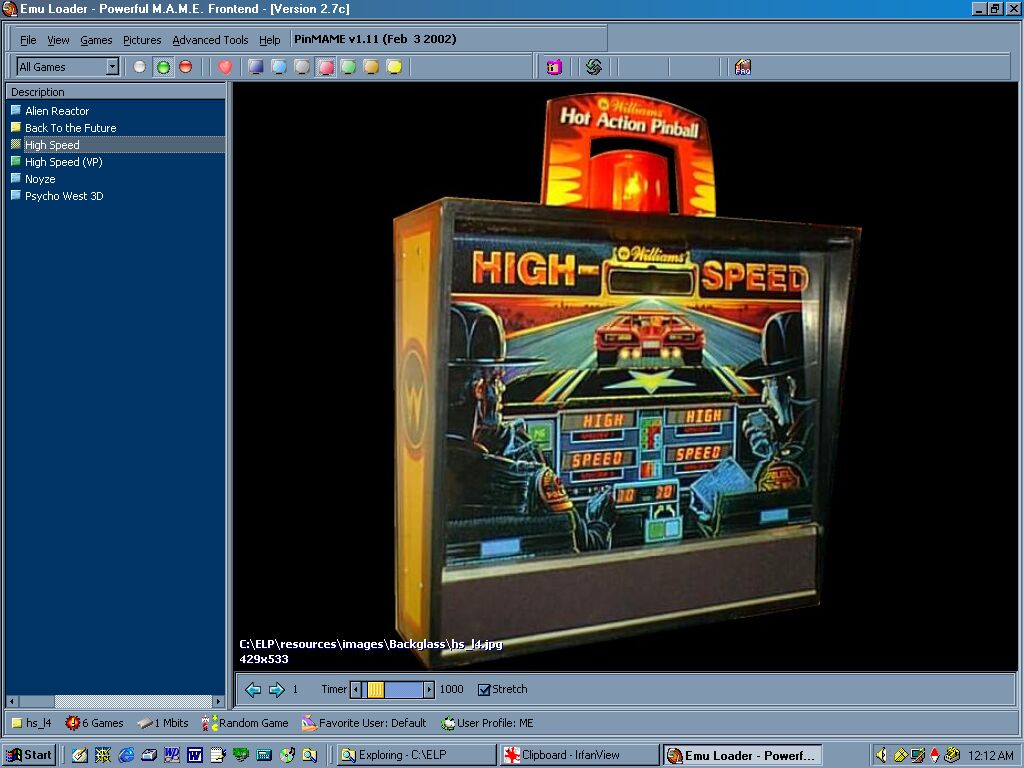Select the green monitor toolbar icon
This screenshot has height=768, width=1024.
tap(348, 67)
